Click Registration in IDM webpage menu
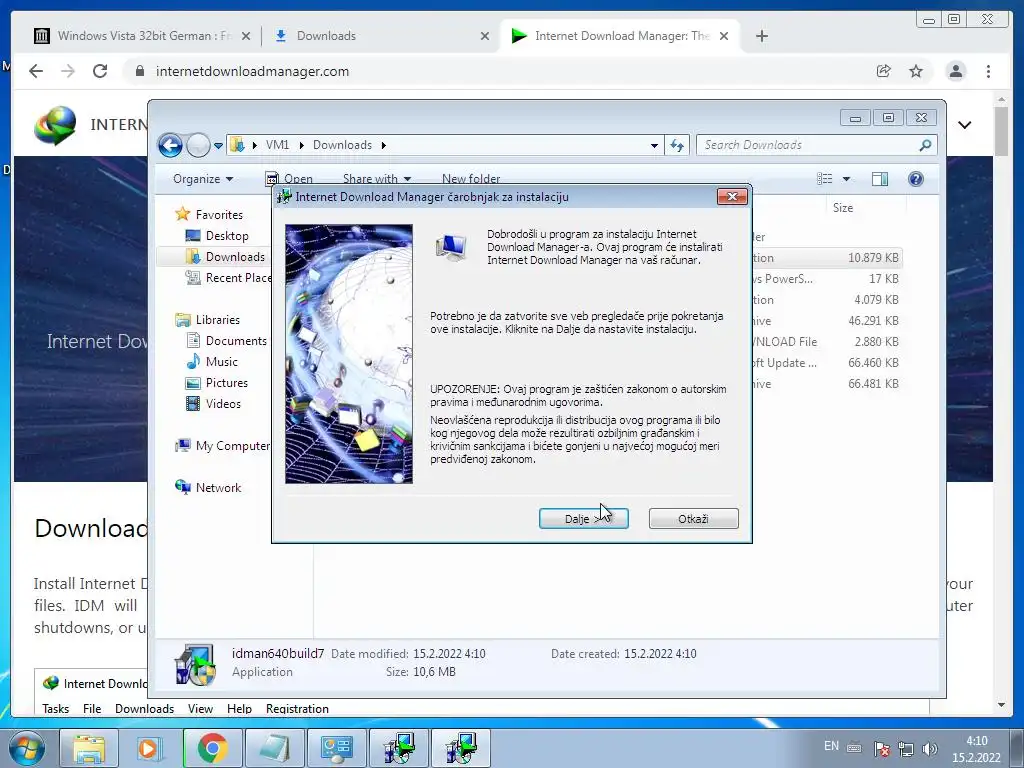The width and height of the screenshot is (1024, 768). (x=297, y=709)
